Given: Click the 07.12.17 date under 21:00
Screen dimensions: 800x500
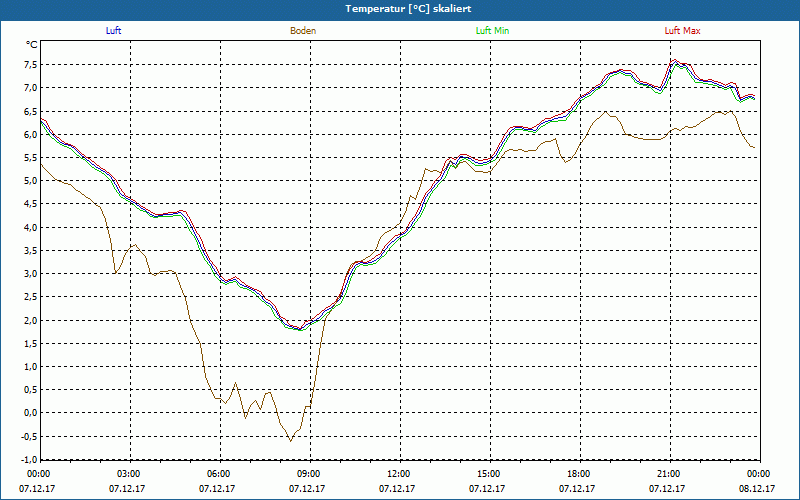Looking at the screenshot, I should click(667, 488).
